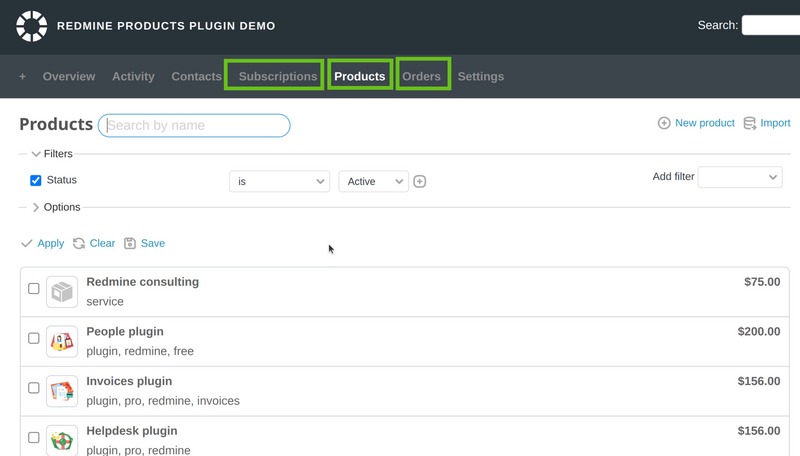Expand the Options section
This screenshot has width=800, height=456.
pos(57,207)
